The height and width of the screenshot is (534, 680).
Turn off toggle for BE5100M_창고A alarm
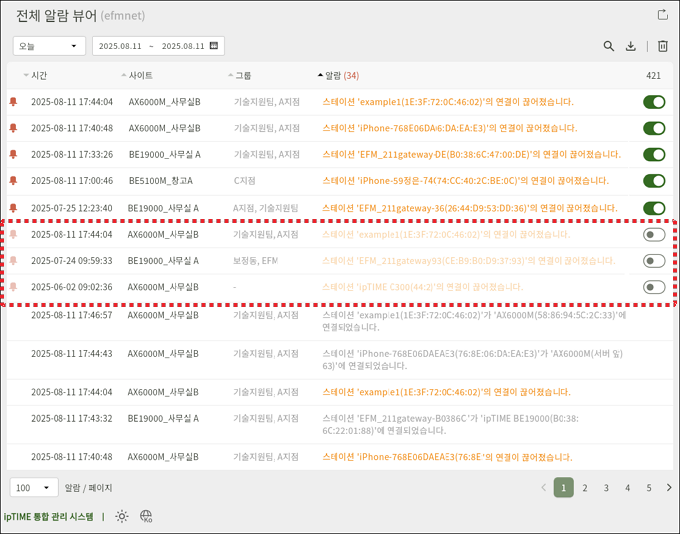click(654, 181)
